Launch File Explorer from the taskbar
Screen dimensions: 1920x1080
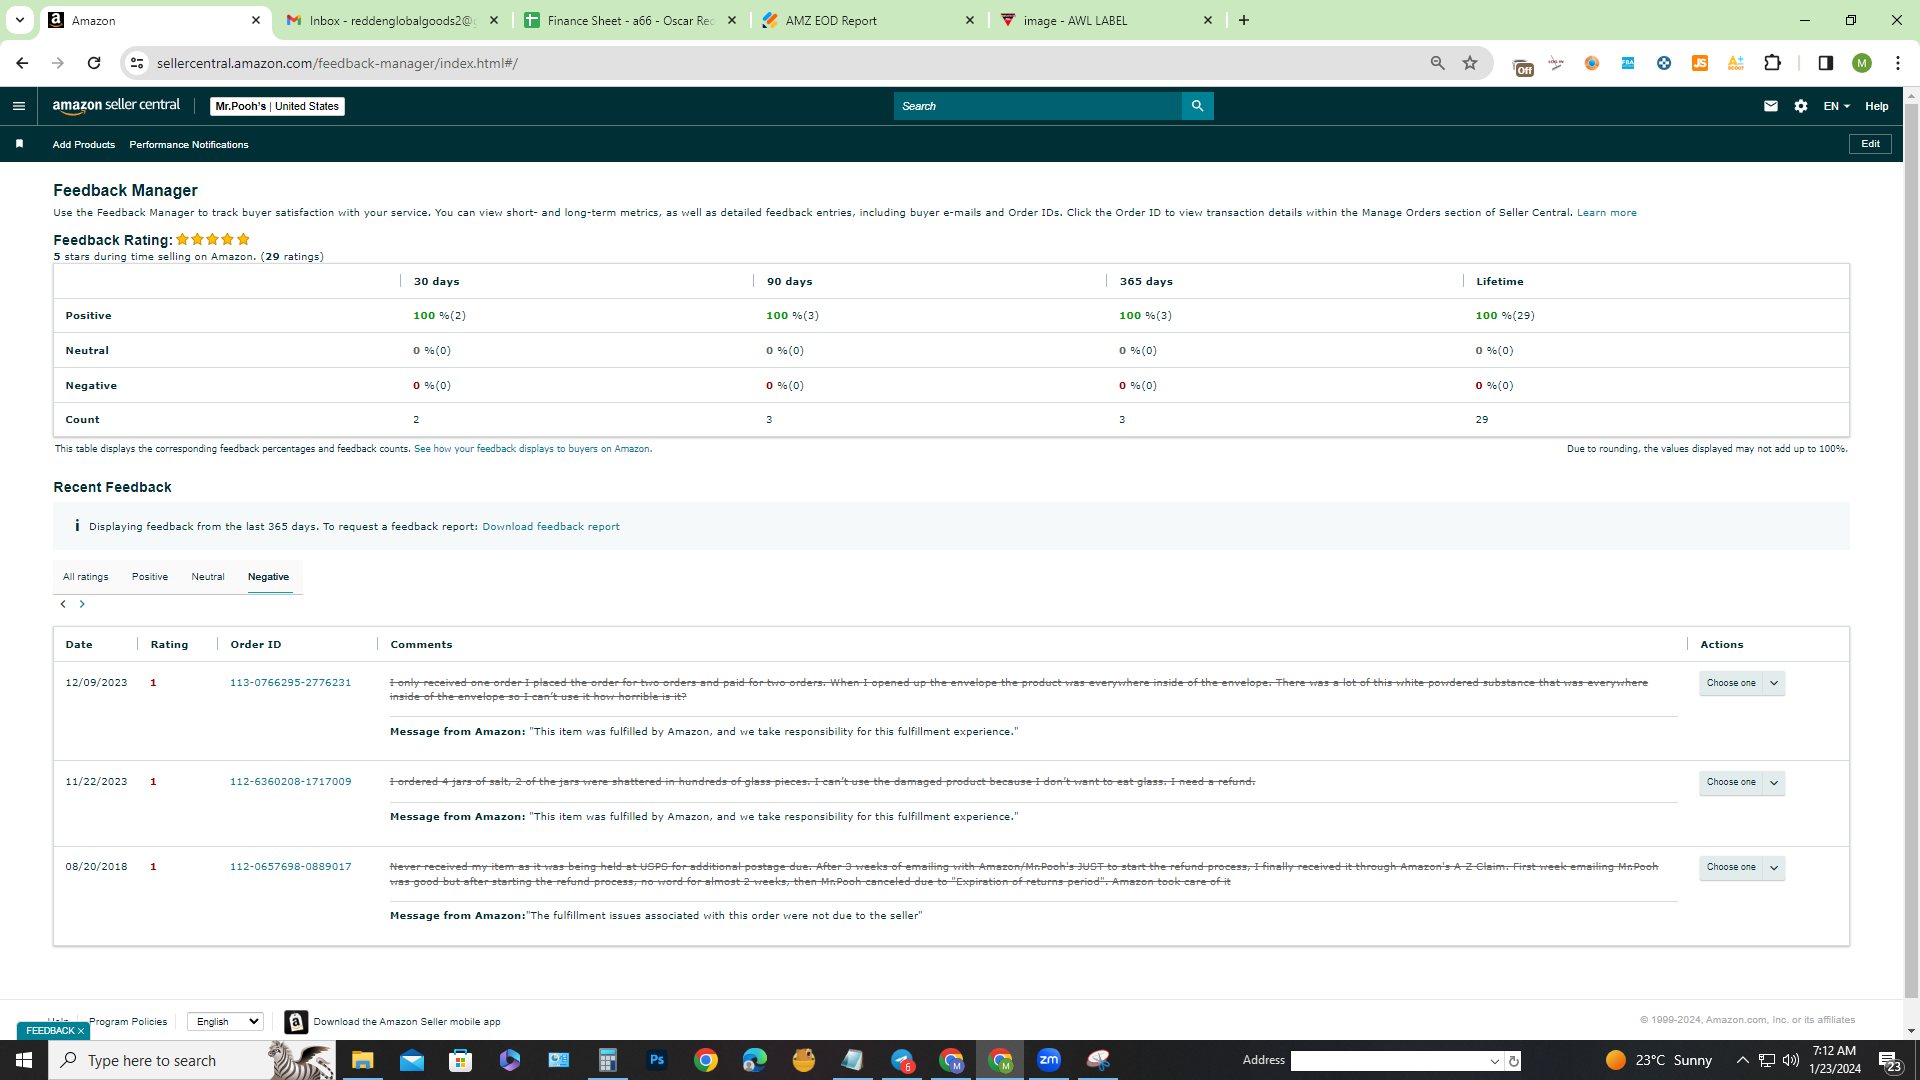coord(363,1060)
